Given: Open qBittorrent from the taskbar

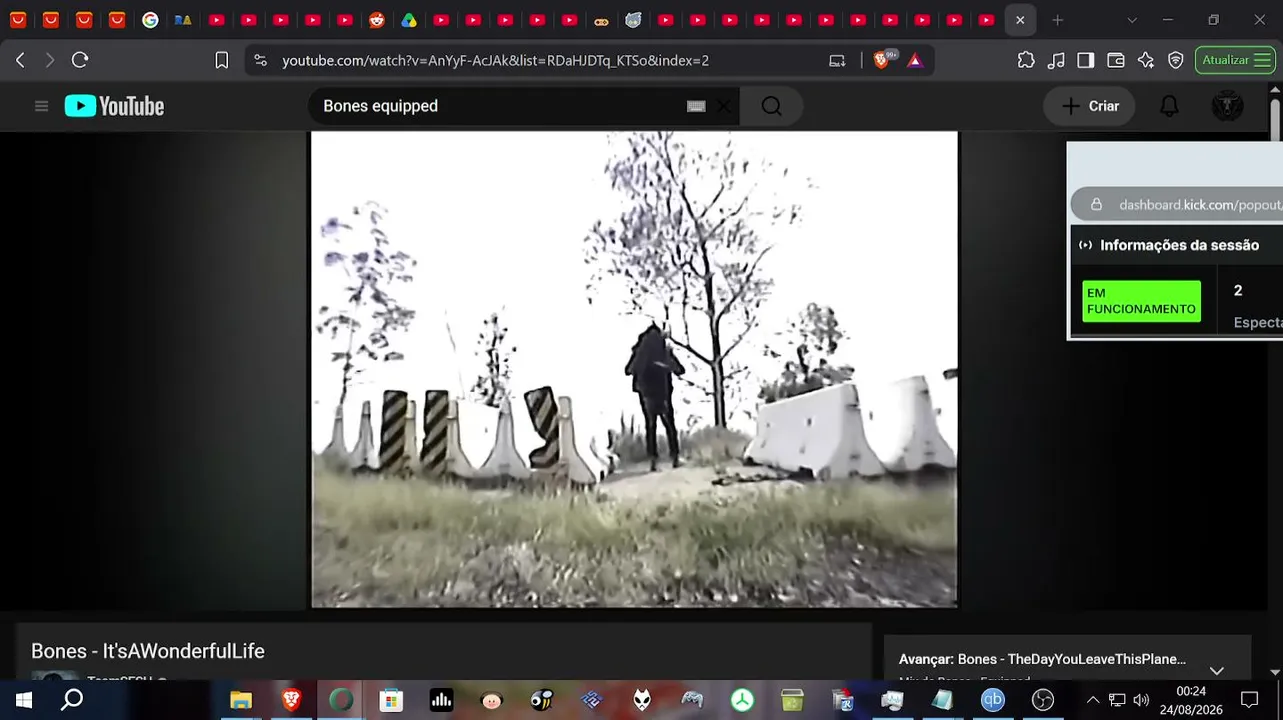Looking at the screenshot, I should (992, 700).
